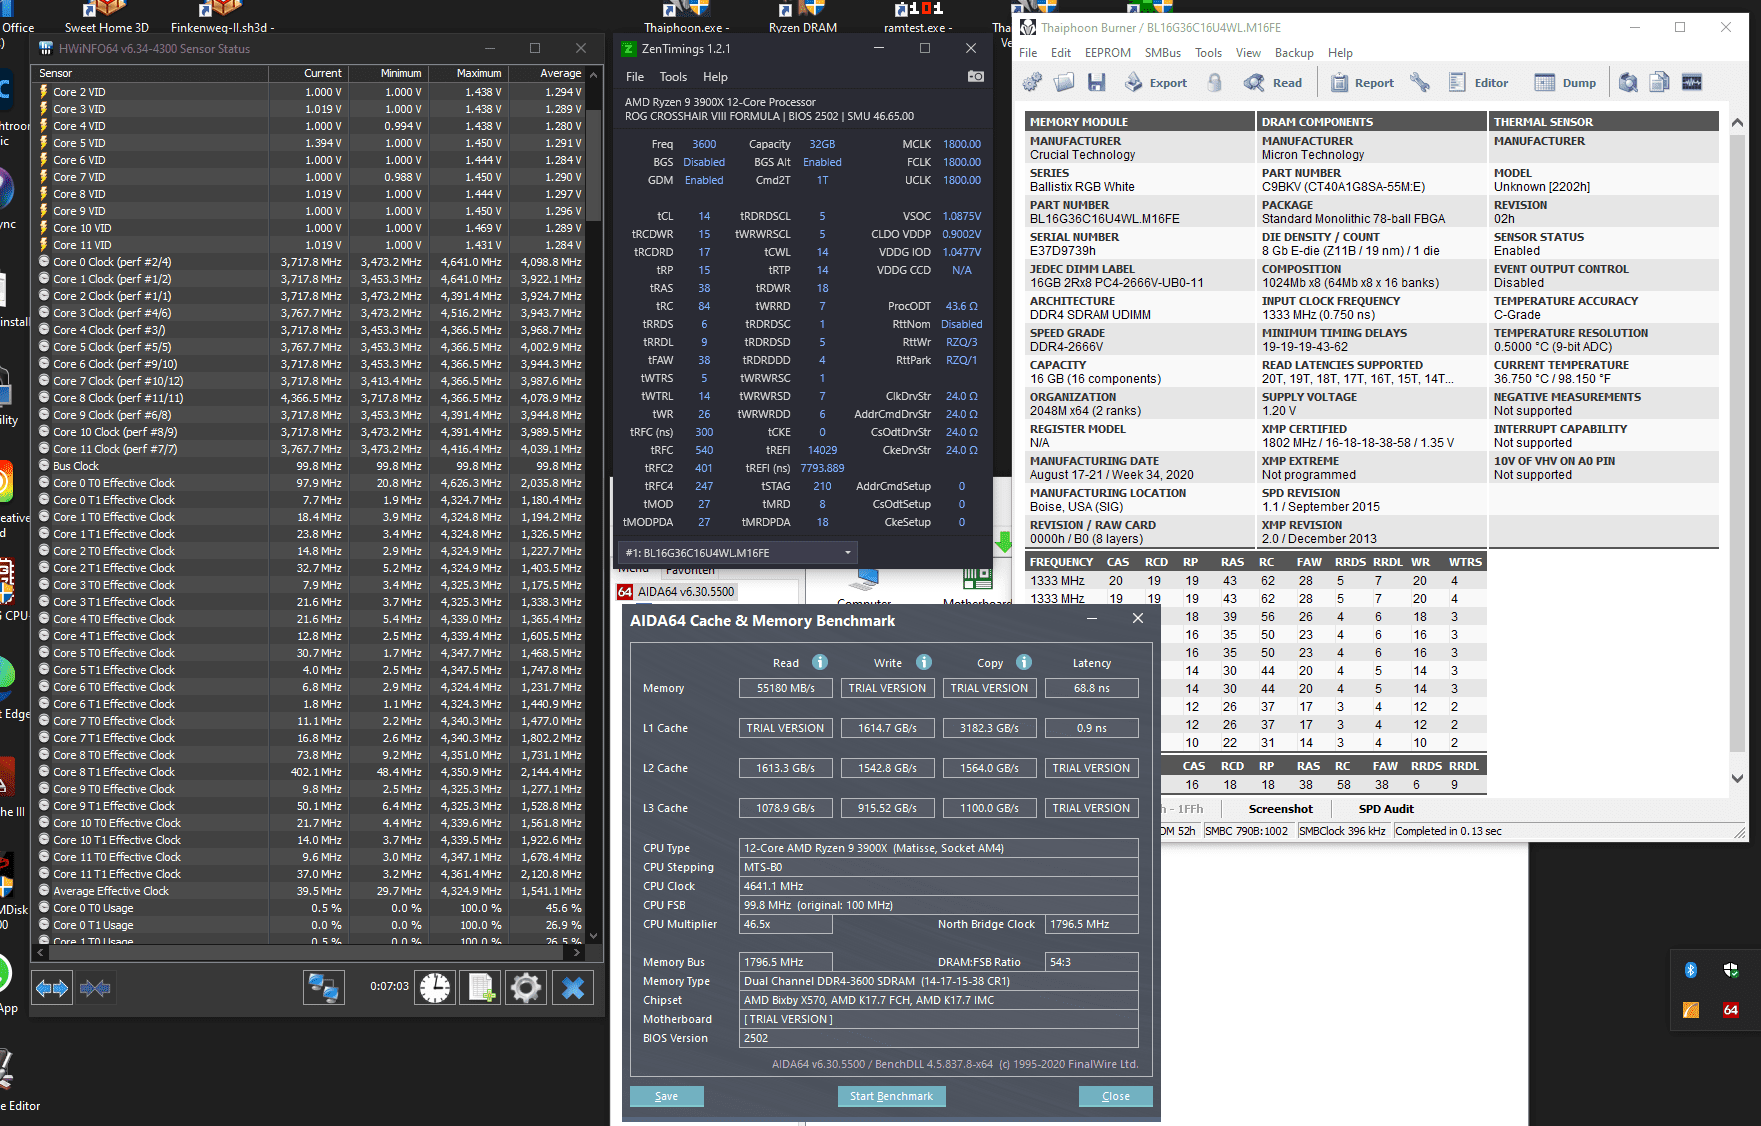
Task: Click the Sweet Home 3D desktop shortcut
Action: click(x=106, y=17)
